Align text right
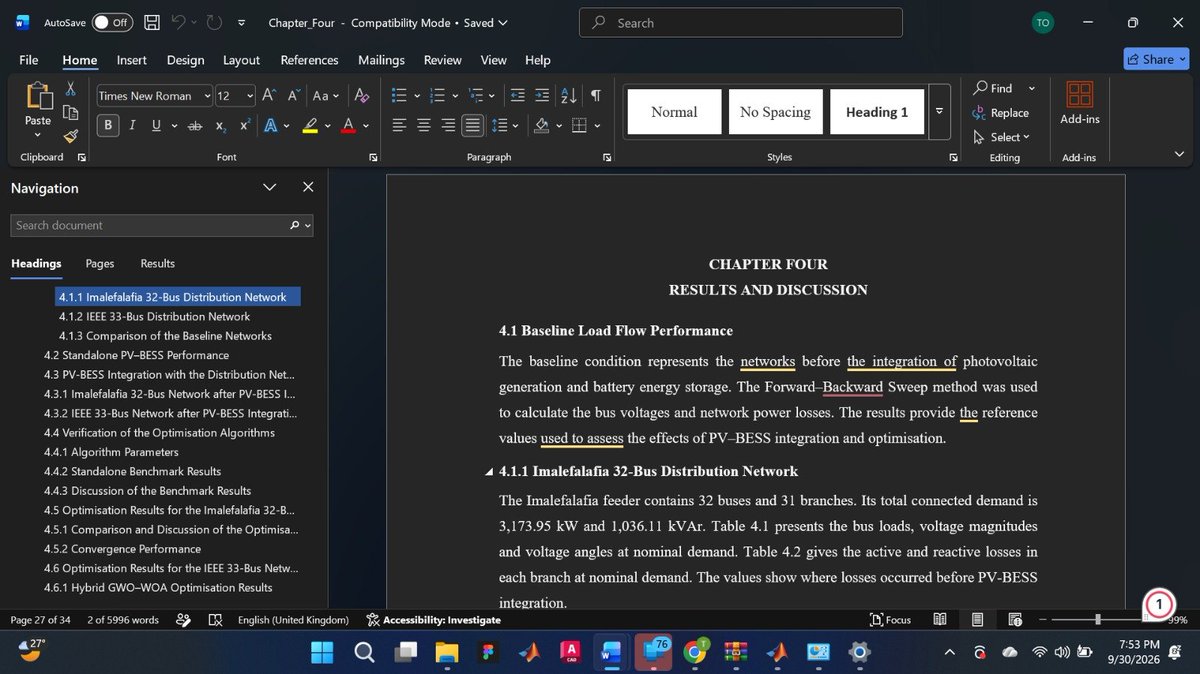The height and width of the screenshot is (674, 1200). (448, 126)
